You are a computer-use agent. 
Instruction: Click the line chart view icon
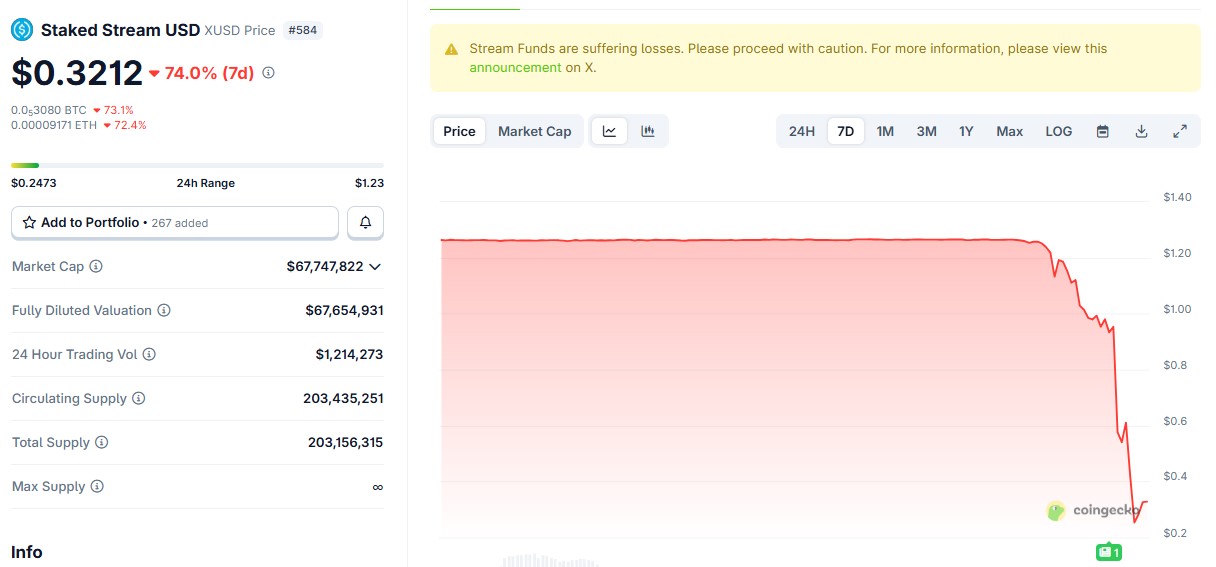[x=609, y=131]
